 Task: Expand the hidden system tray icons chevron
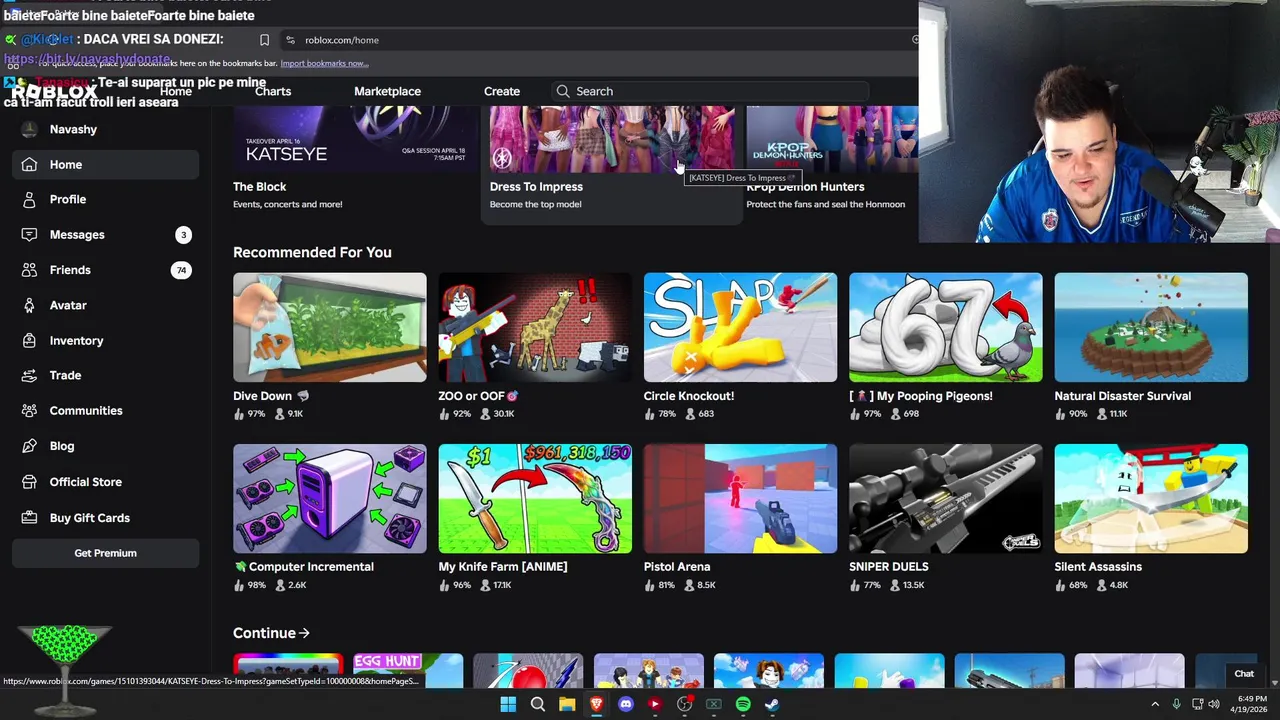[1155, 704]
